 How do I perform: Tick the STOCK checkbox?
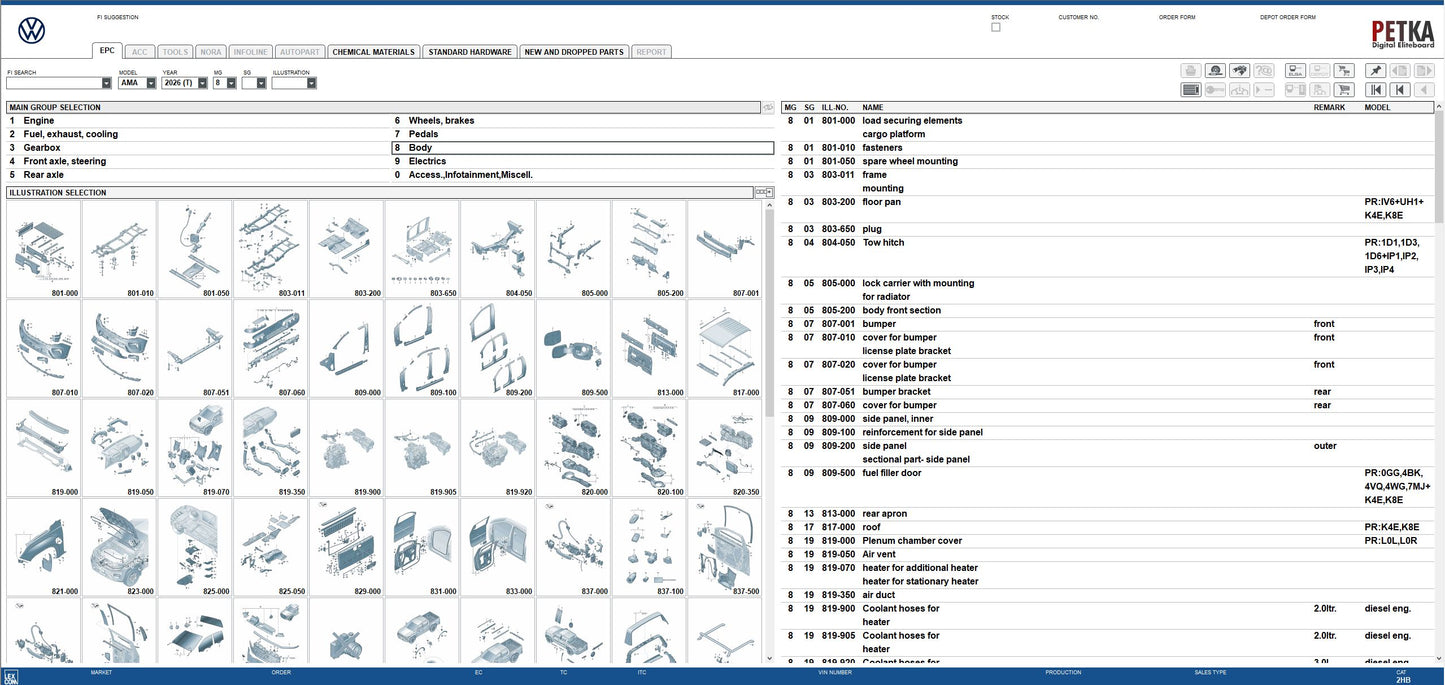[x=995, y=25]
